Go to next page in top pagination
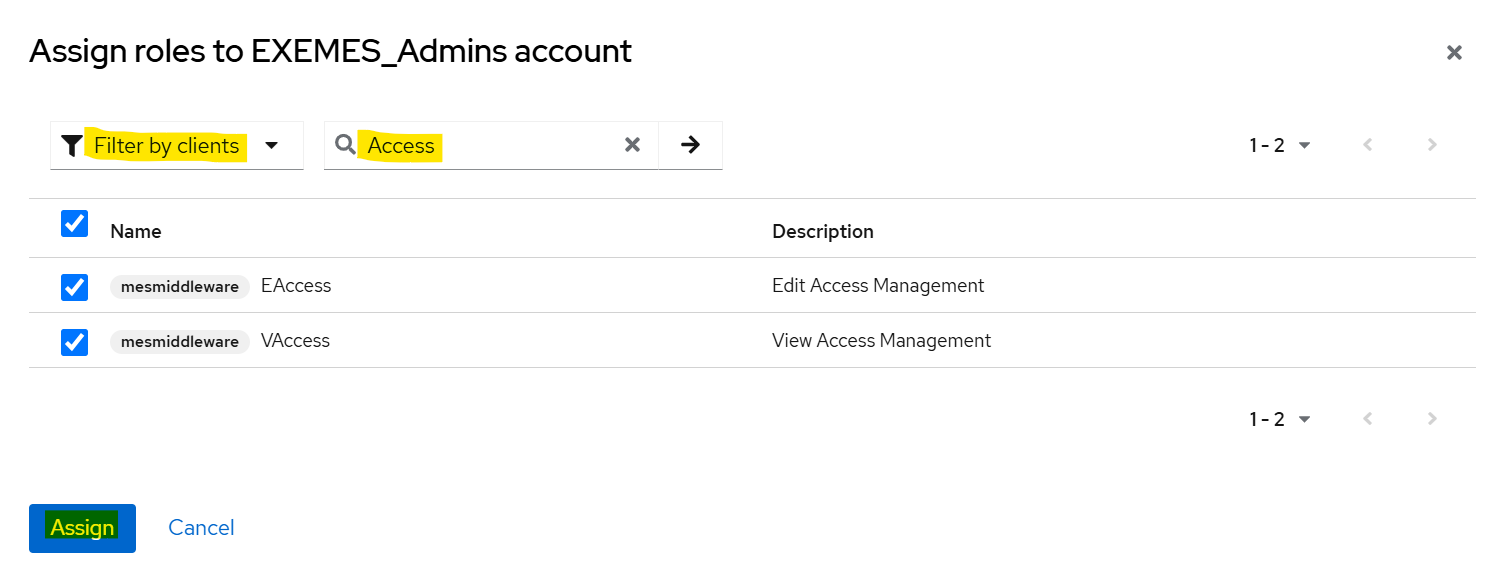This screenshot has width=1503, height=580. pyautogui.click(x=1432, y=145)
